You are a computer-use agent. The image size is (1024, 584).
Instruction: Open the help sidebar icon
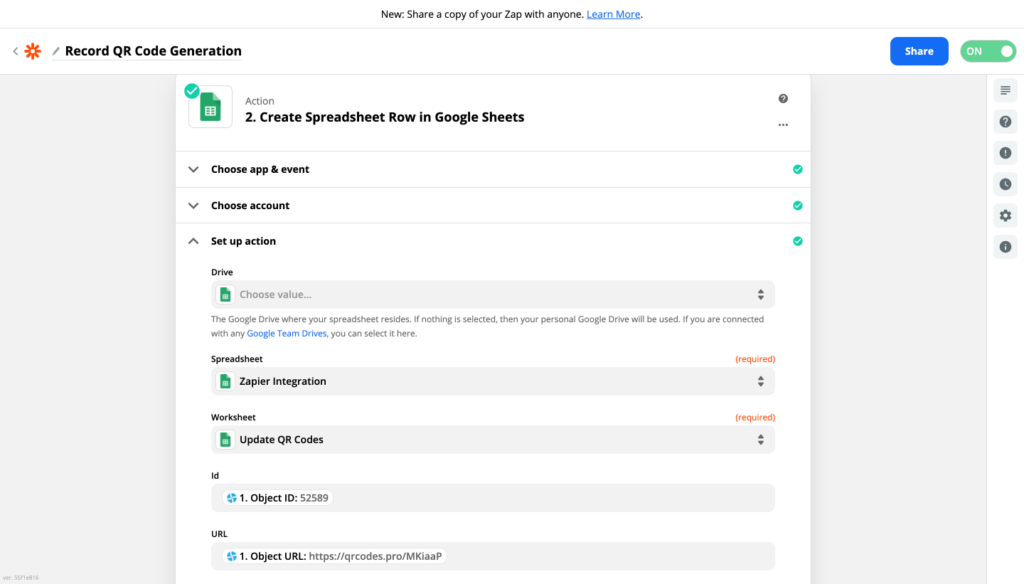tap(1004, 121)
